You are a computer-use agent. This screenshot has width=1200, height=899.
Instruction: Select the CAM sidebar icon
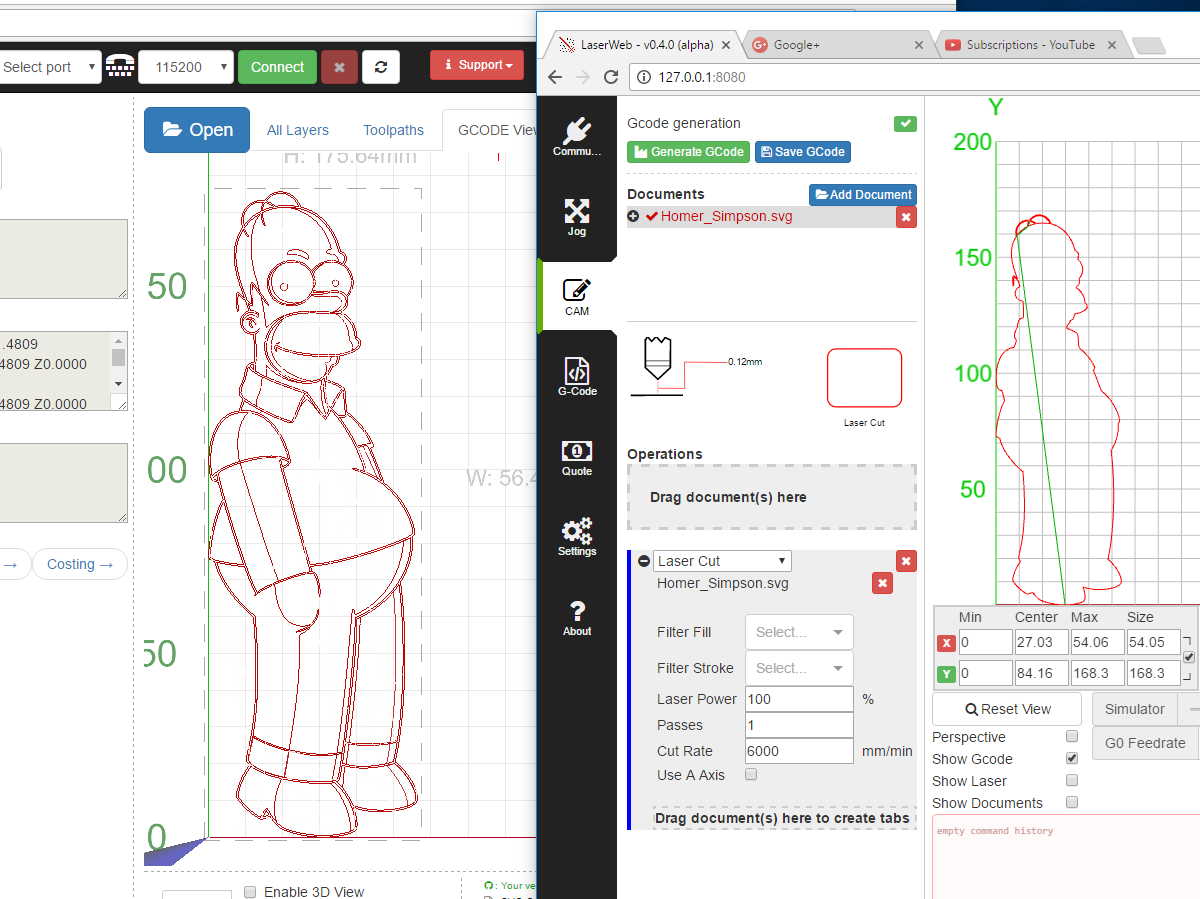[x=577, y=297]
